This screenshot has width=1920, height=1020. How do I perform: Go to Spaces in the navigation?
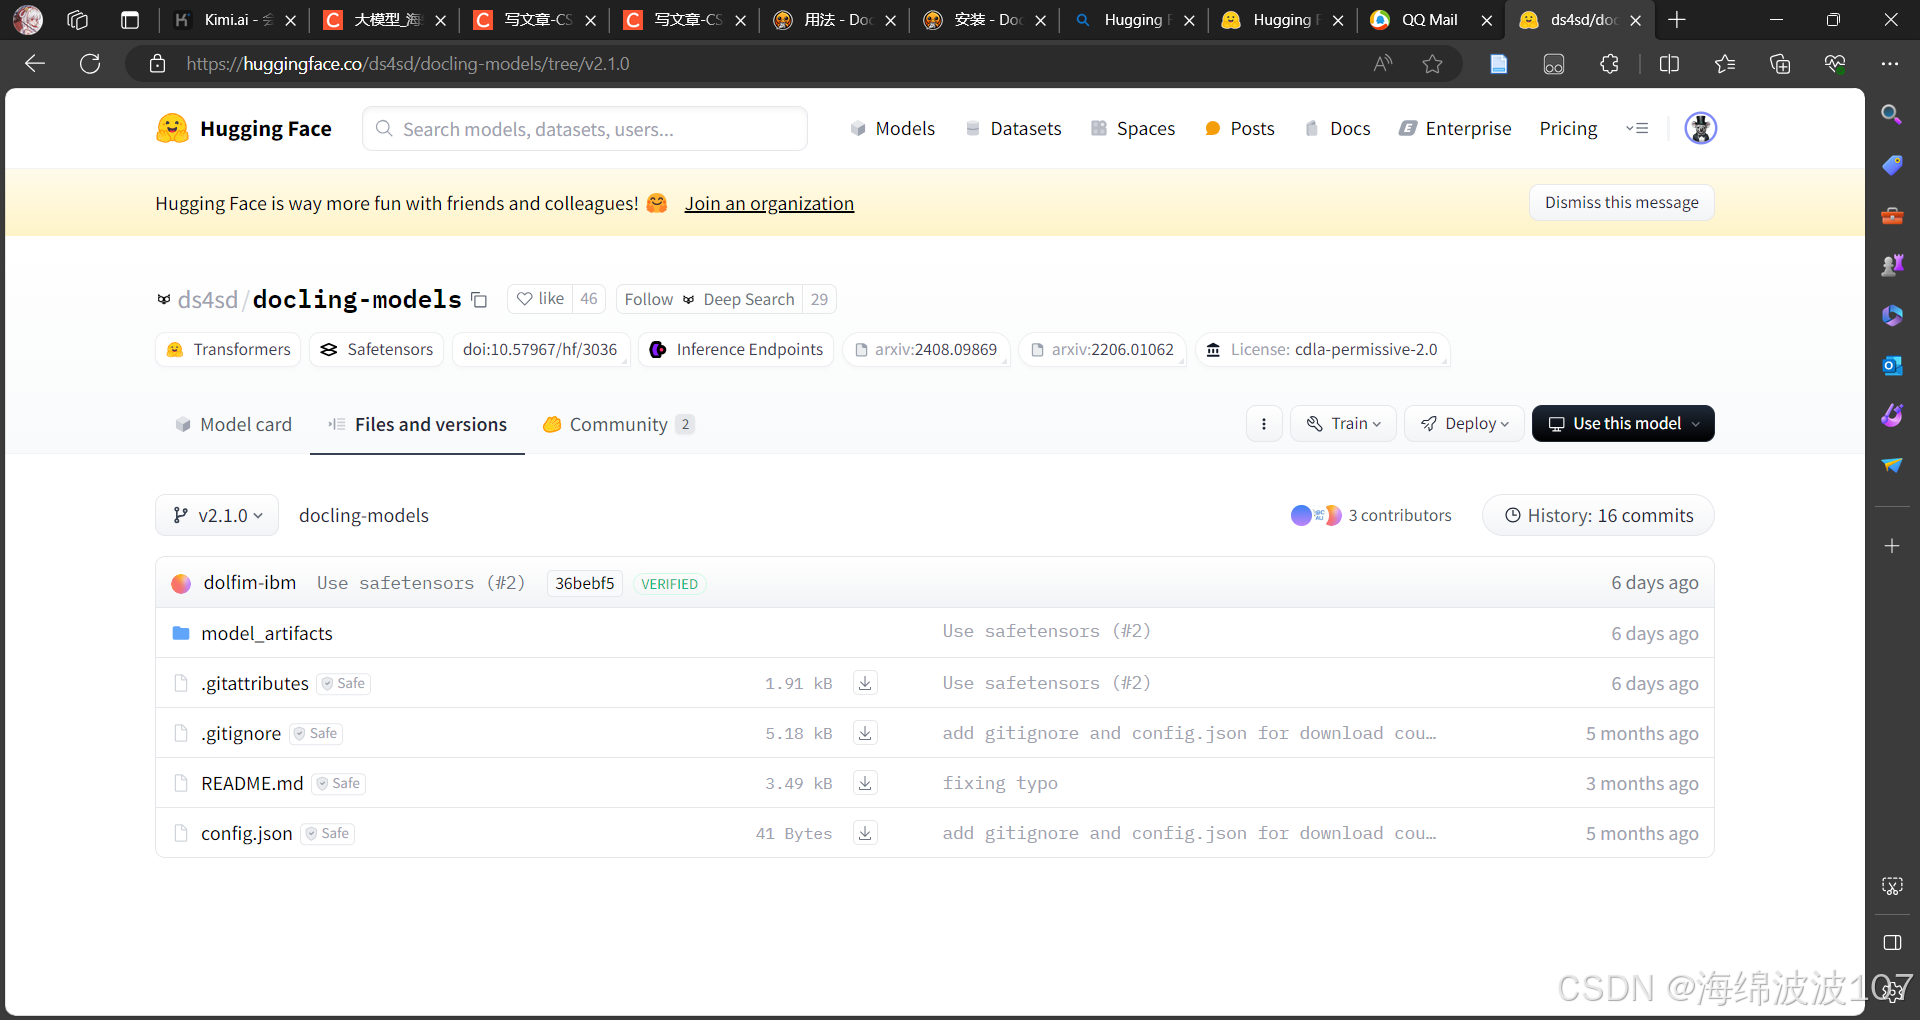tap(1132, 128)
